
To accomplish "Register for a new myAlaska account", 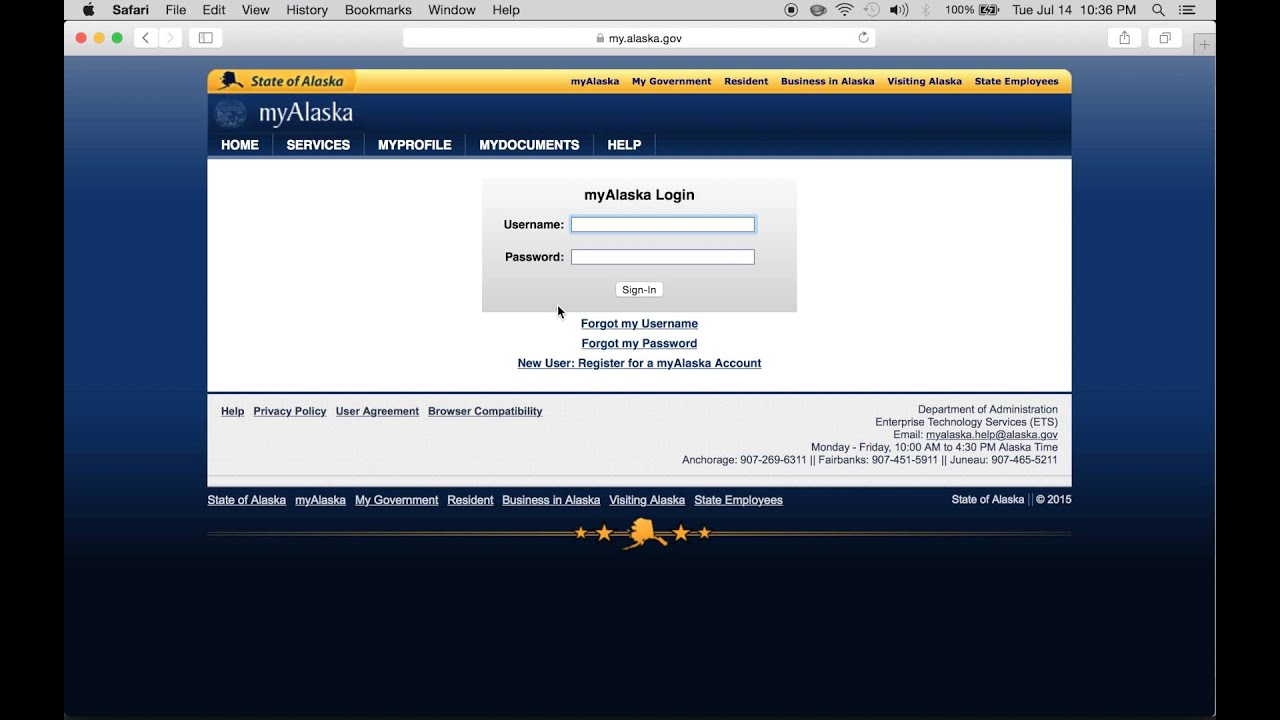I will point(639,363).
